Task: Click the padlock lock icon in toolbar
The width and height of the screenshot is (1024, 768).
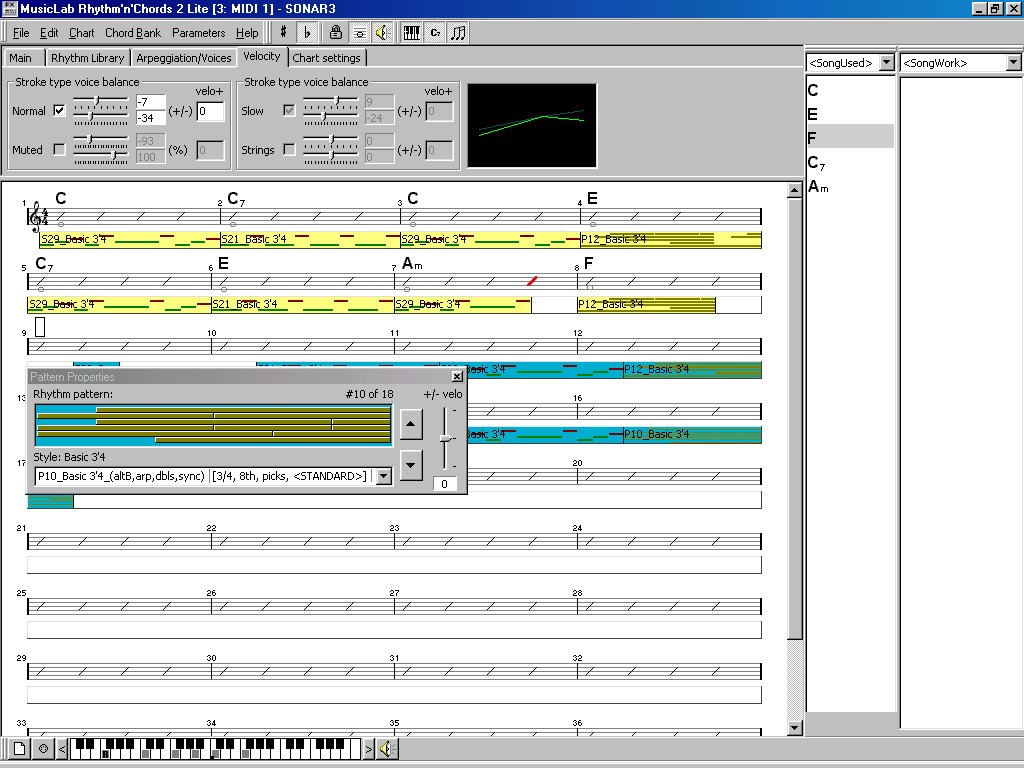Action: (x=336, y=32)
